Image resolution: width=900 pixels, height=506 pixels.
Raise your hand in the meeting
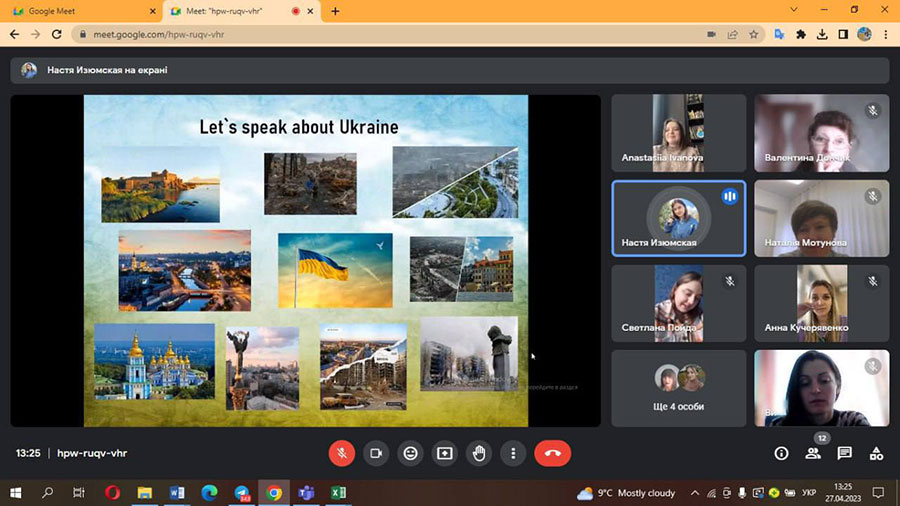pos(479,453)
